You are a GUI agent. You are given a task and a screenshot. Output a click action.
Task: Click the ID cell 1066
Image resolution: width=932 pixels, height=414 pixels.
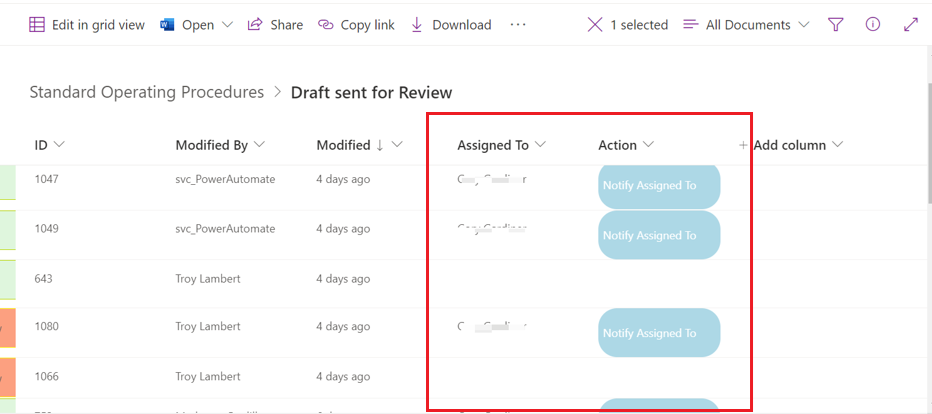click(47, 376)
